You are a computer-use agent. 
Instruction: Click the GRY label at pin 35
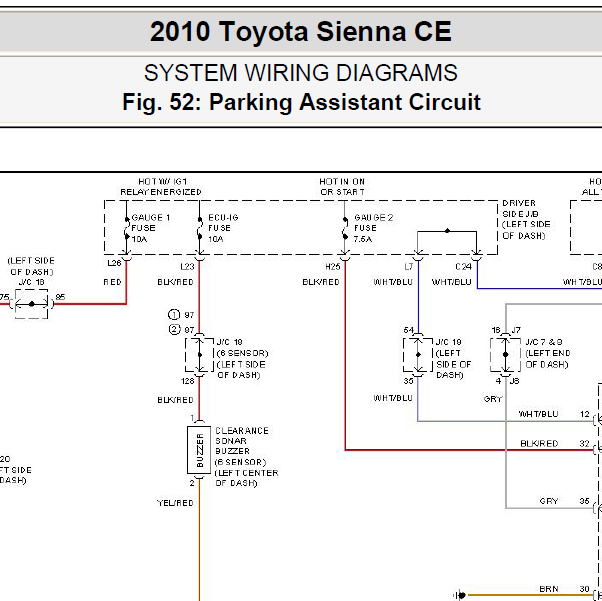point(549,501)
